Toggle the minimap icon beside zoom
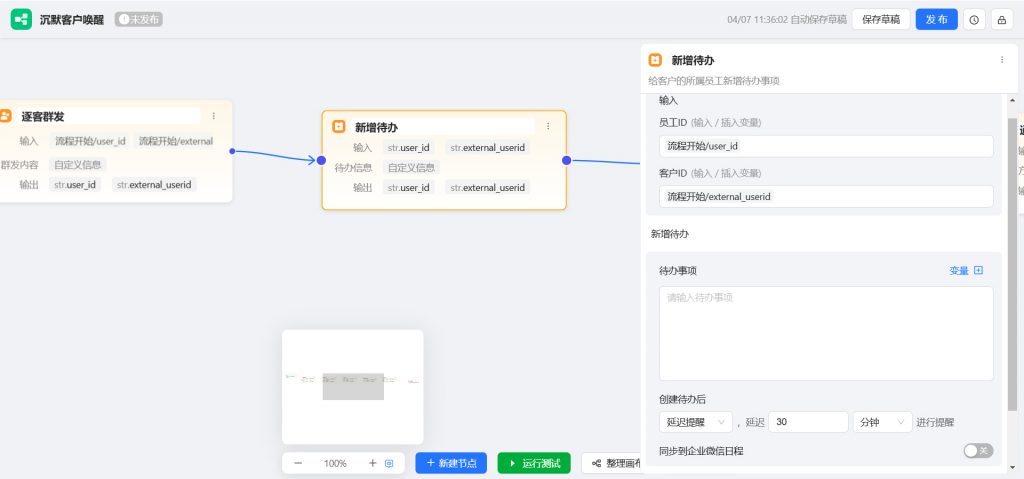 389,463
